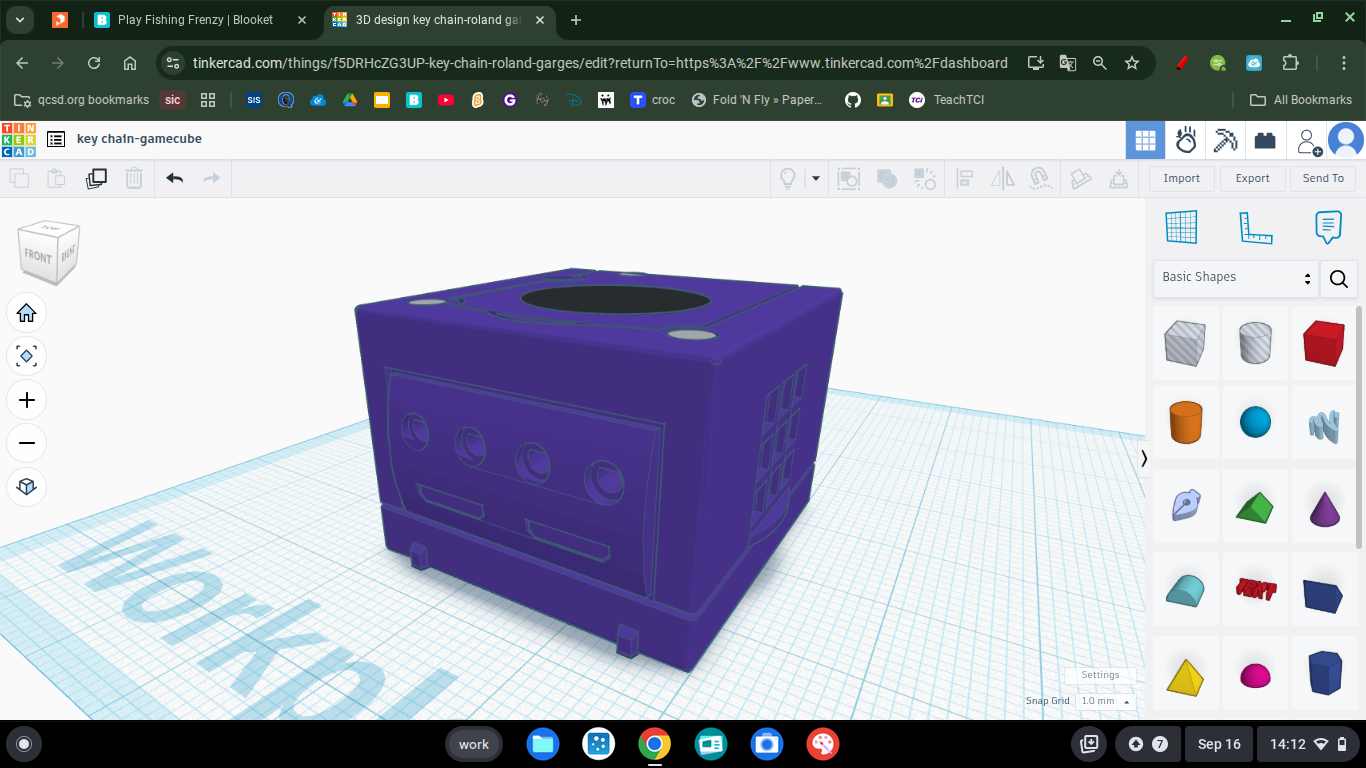Switch to the Bricks view
Image resolution: width=1366 pixels, height=768 pixels.
(1265, 140)
